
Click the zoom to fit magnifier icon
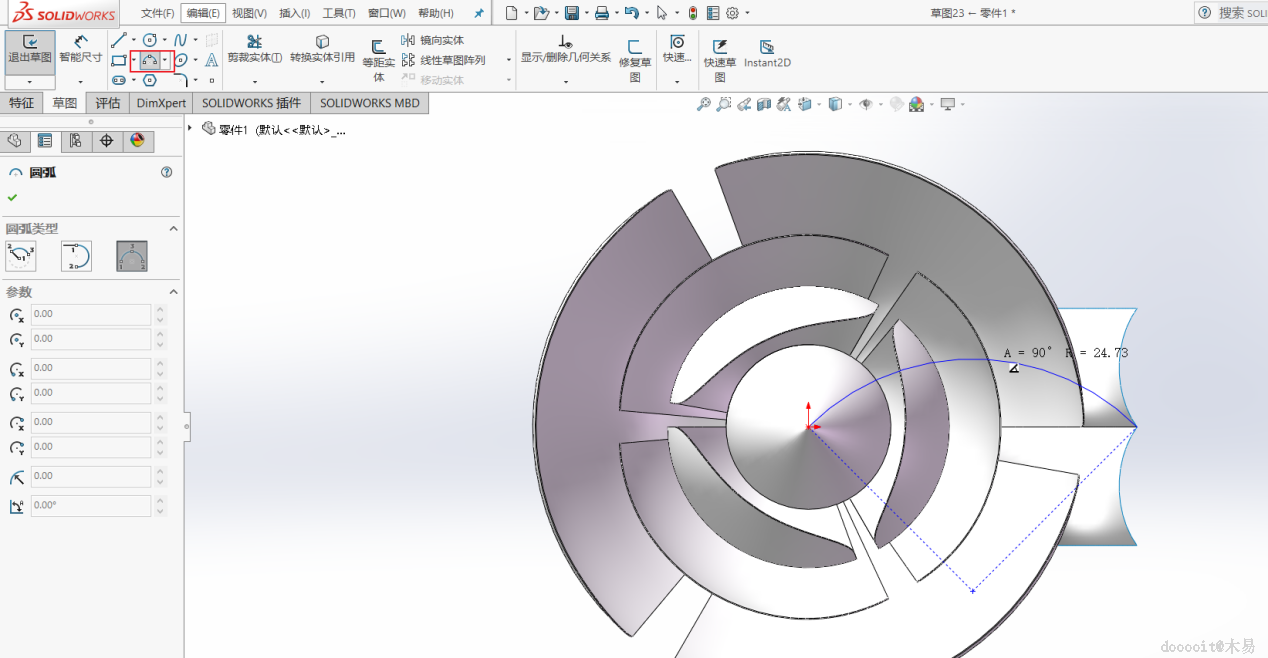coord(703,104)
